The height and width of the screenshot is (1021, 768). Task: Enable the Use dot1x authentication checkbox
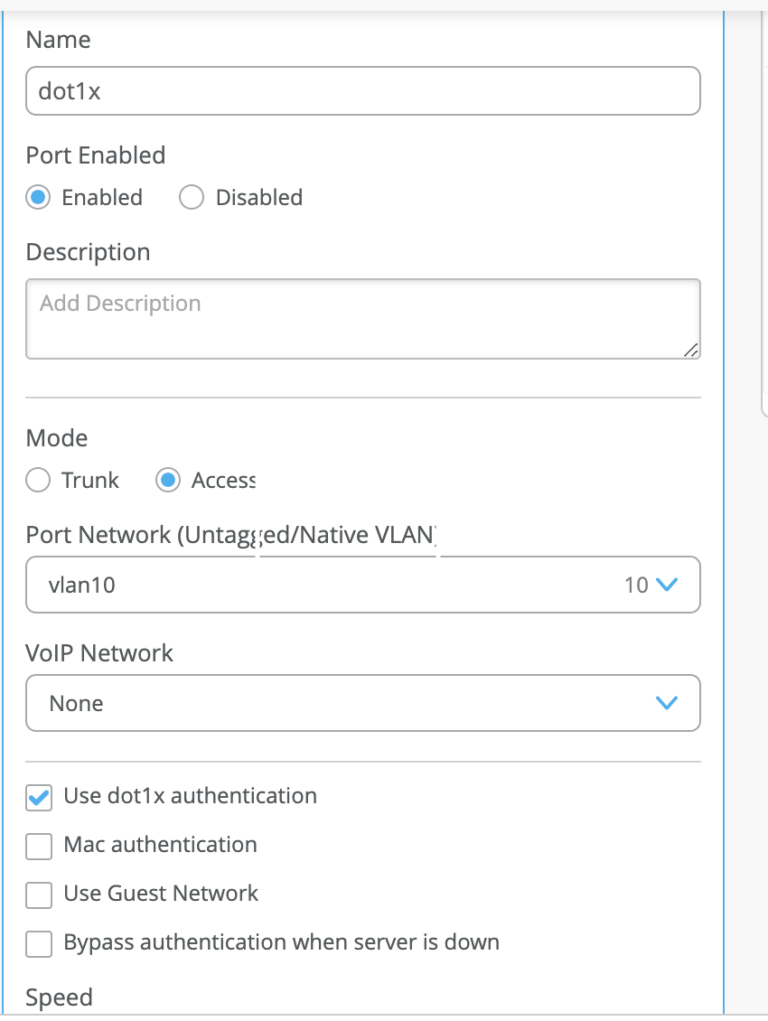38,796
